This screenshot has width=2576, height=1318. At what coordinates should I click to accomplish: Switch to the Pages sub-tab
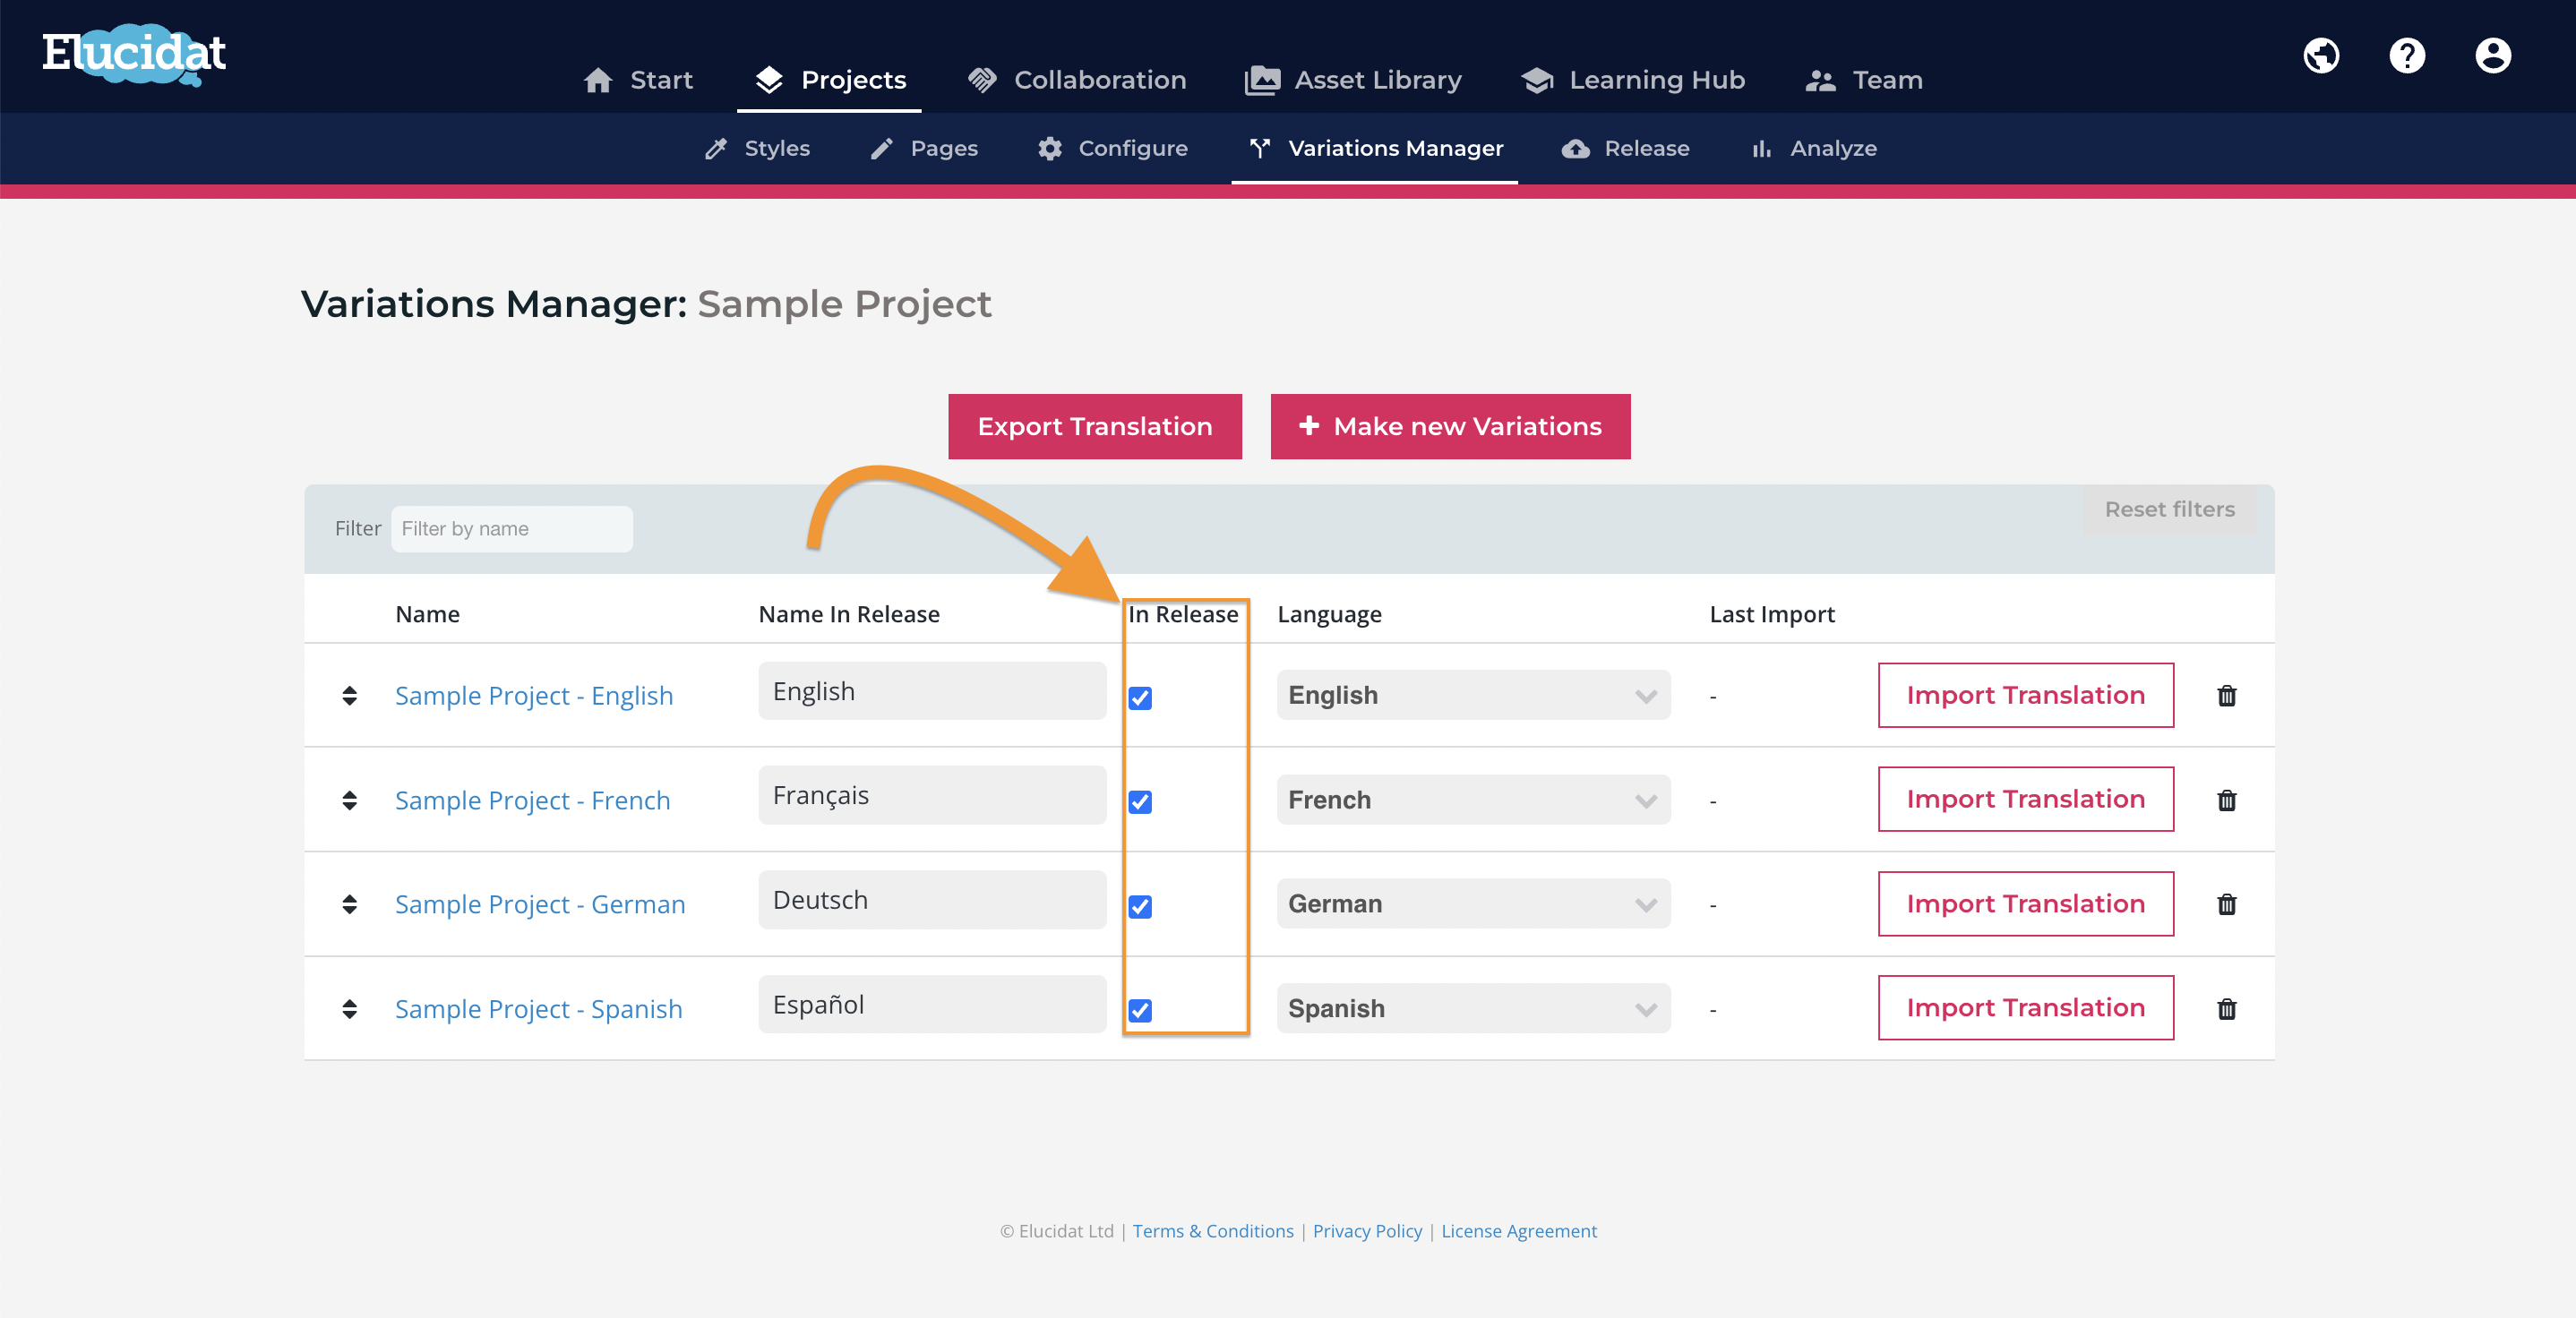[924, 149]
